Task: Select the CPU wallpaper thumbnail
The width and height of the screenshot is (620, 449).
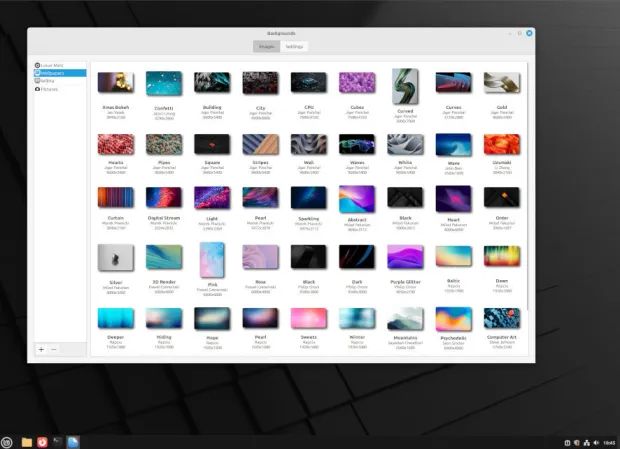Action: (309, 82)
